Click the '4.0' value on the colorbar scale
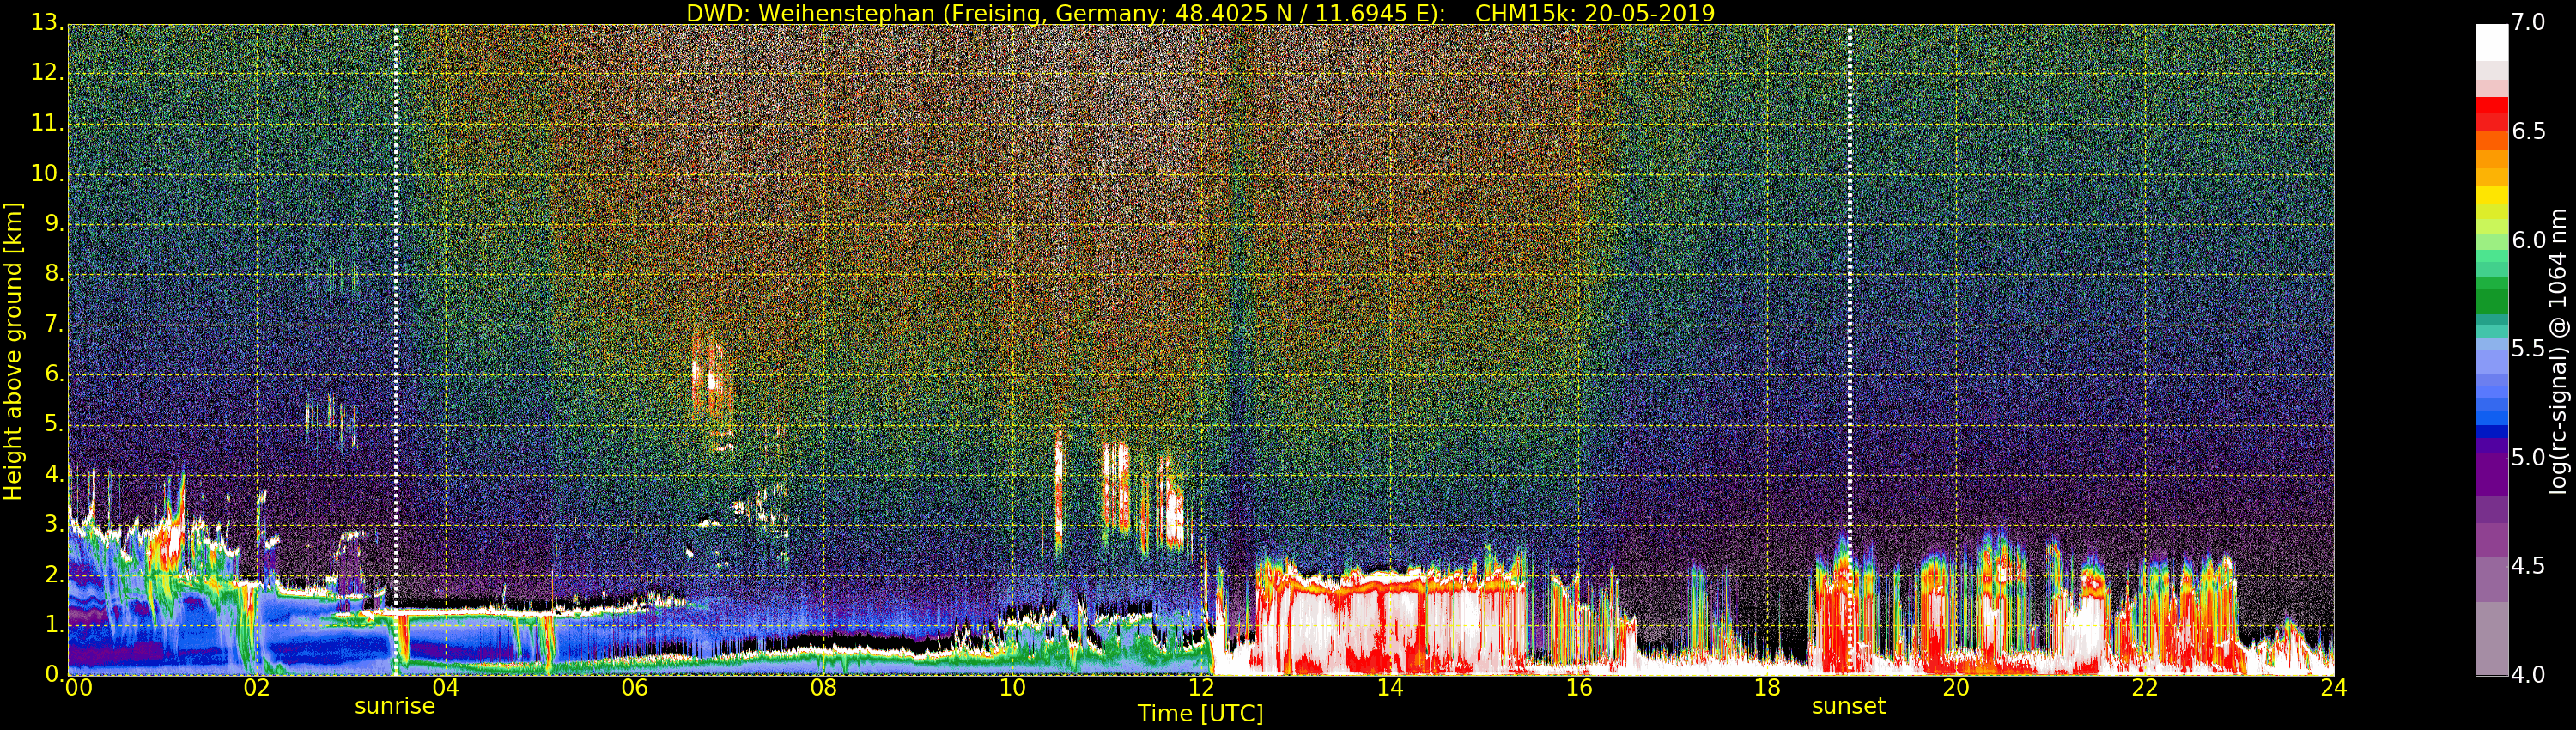 [2528, 675]
